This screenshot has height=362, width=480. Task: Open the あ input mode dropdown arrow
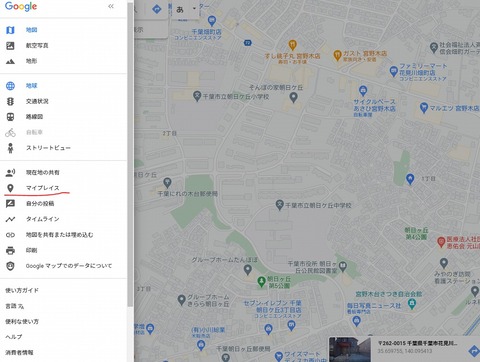[194, 8]
